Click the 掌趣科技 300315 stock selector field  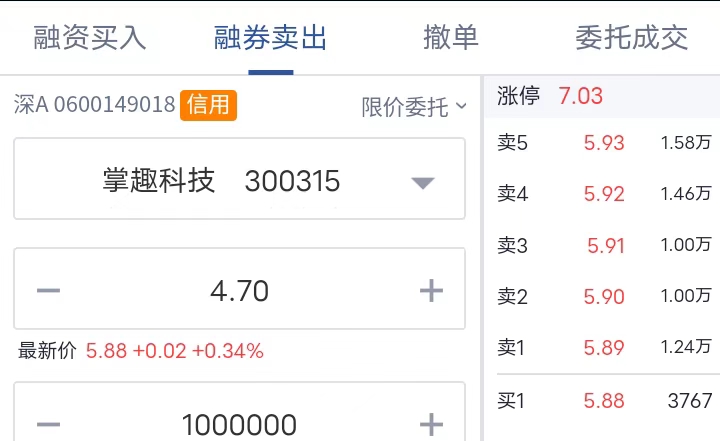point(239,179)
